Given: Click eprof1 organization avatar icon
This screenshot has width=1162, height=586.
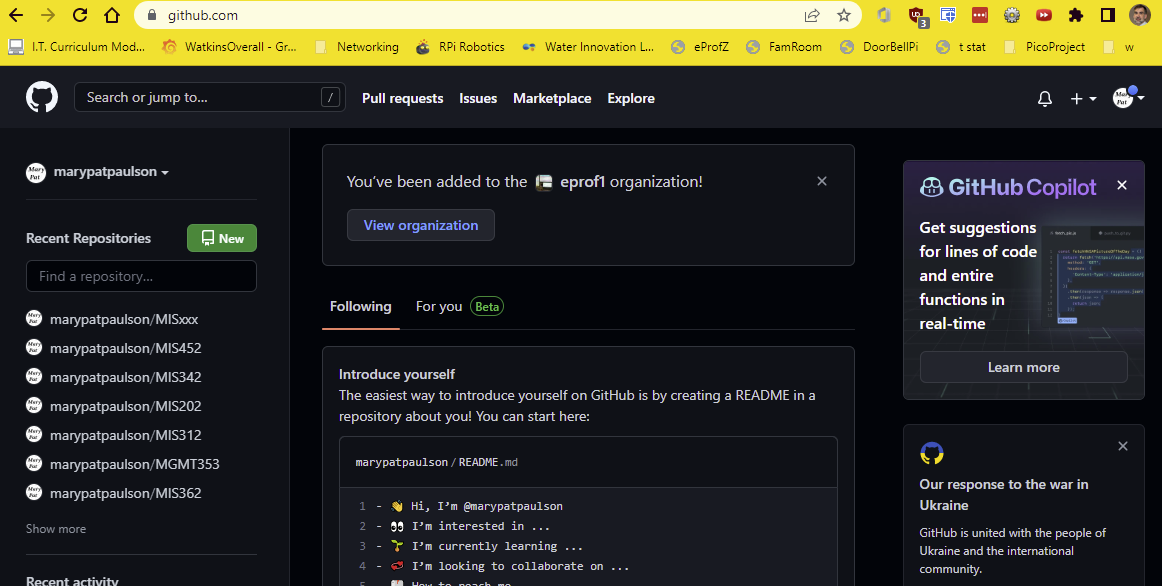Looking at the screenshot, I should (x=544, y=182).
